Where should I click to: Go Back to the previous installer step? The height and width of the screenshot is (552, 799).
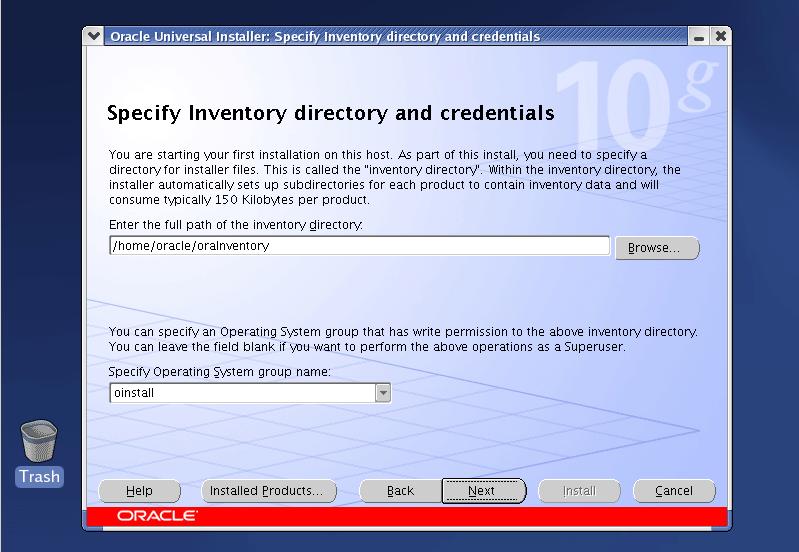(x=400, y=491)
